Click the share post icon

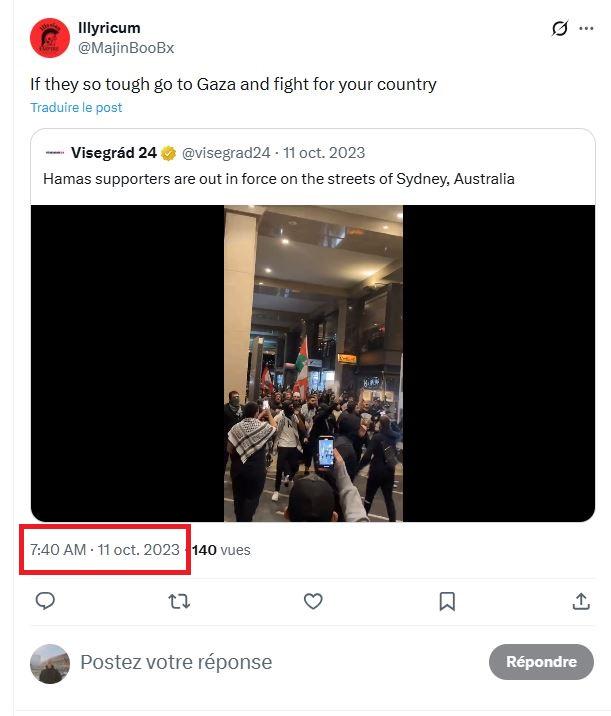pyautogui.click(x=581, y=601)
